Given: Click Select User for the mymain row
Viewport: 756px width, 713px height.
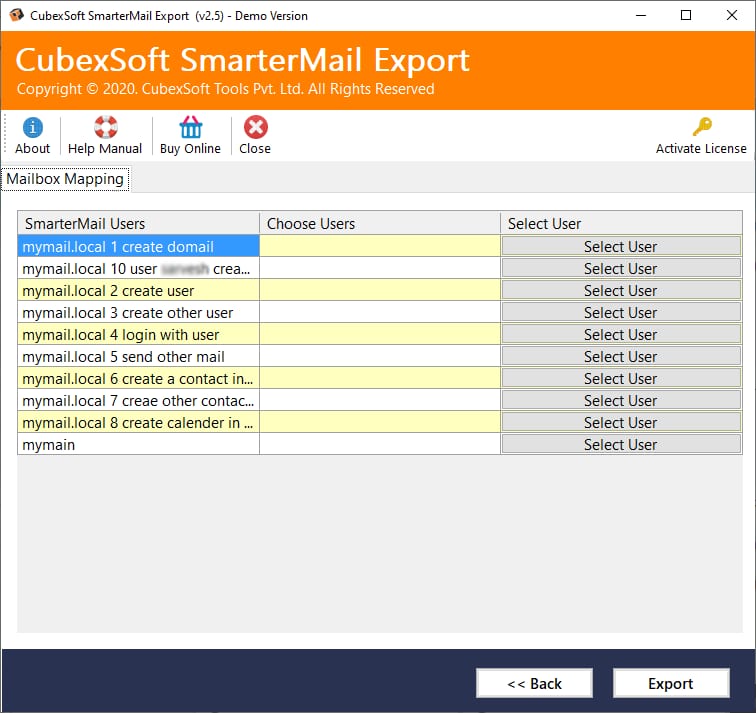Looking at the screenshot, I should point(621,444).
